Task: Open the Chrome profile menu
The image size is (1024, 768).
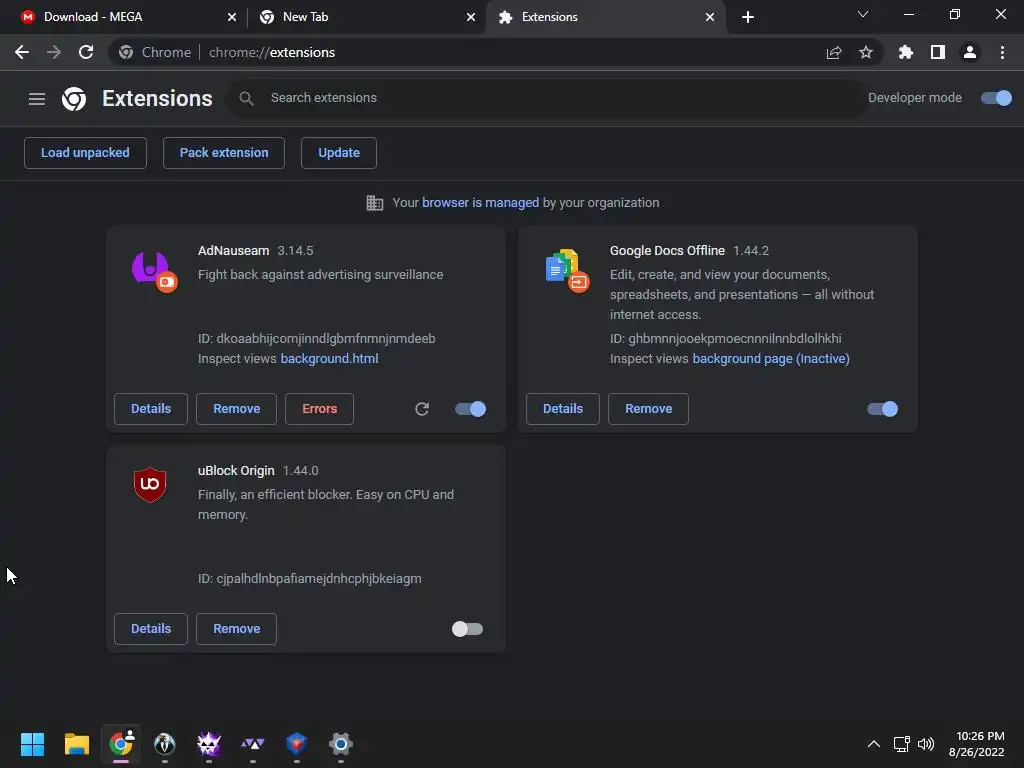Action: click(x=970, y=52)
